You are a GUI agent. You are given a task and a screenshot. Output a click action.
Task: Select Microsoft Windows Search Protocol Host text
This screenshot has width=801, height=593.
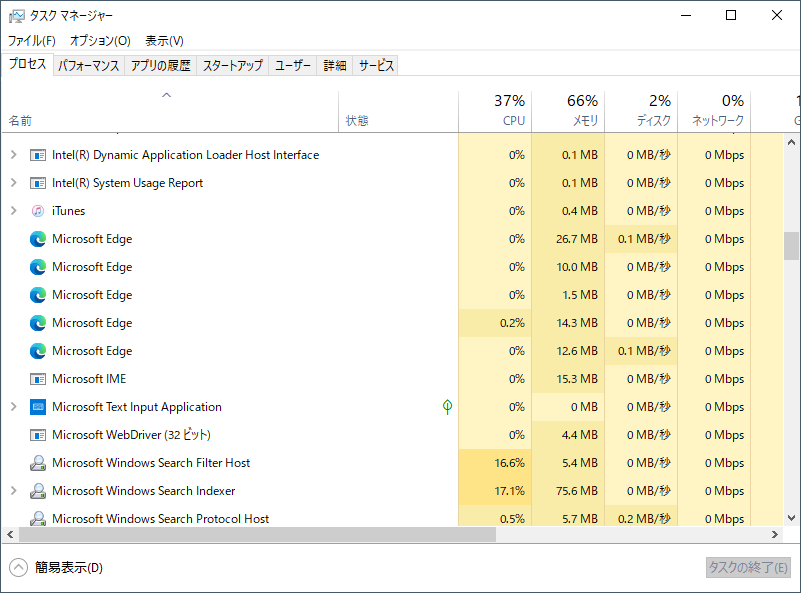tap(160, 519)
